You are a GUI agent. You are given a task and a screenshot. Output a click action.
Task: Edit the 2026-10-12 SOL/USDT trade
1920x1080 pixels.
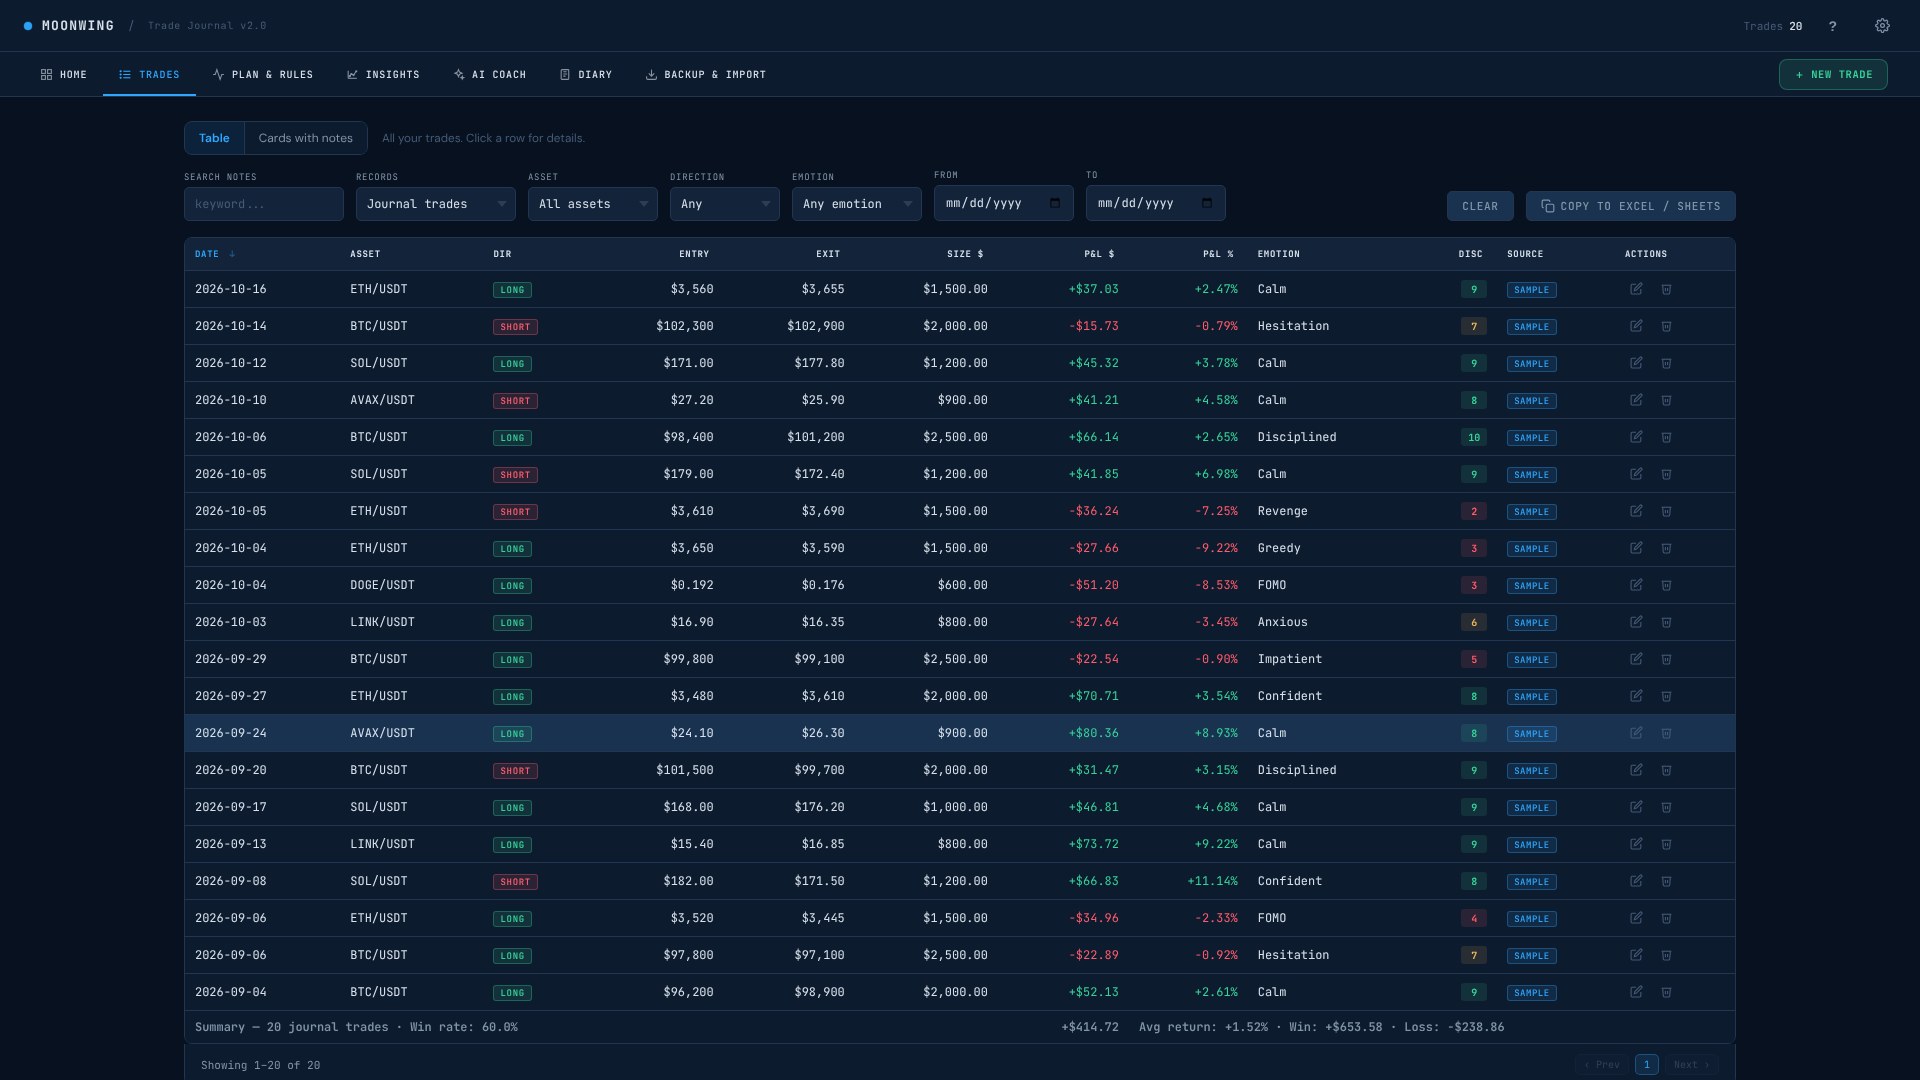coord(1636,363)
